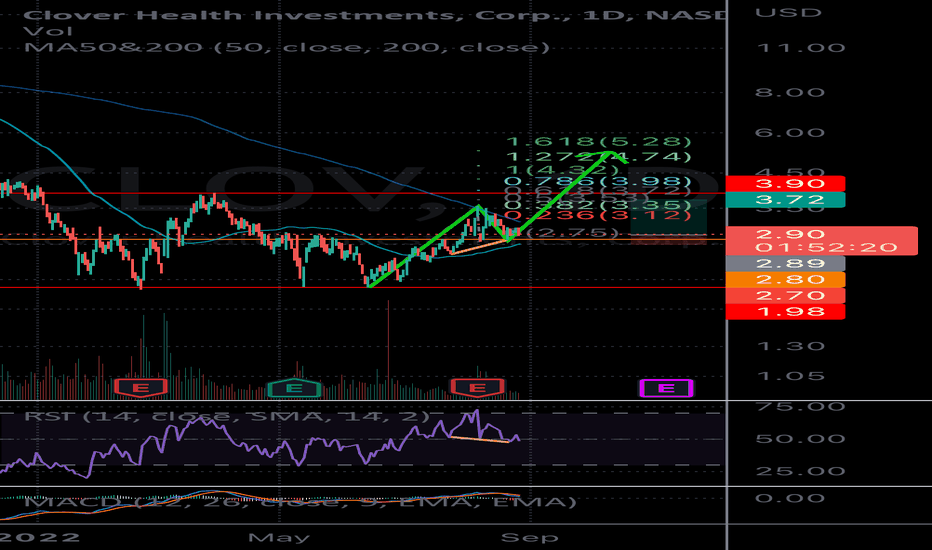Click the first red earnings E marker
The width and height of the screenshot is (932, 550).
[x=141, y=388]
